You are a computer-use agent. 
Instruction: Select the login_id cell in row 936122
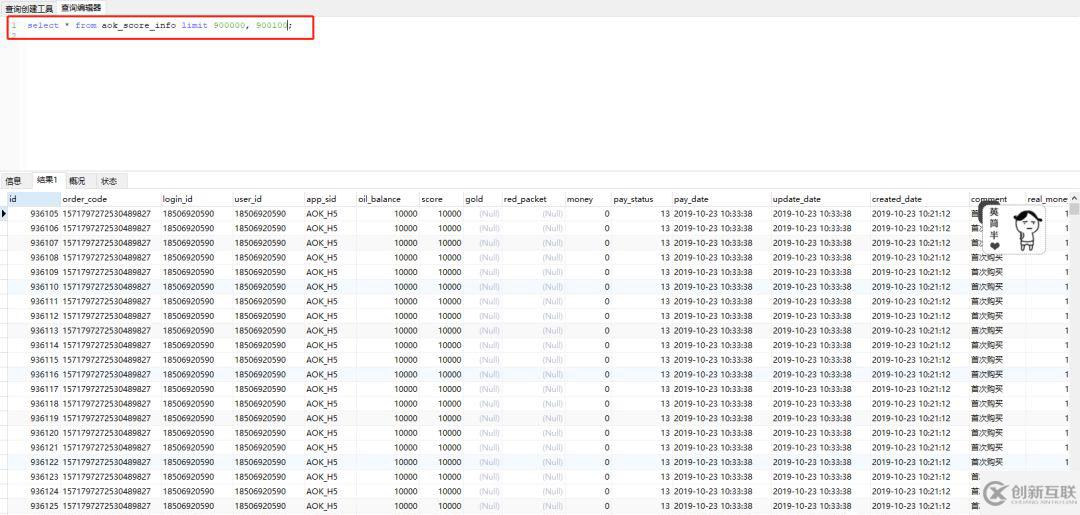click(x=188, y=463)
